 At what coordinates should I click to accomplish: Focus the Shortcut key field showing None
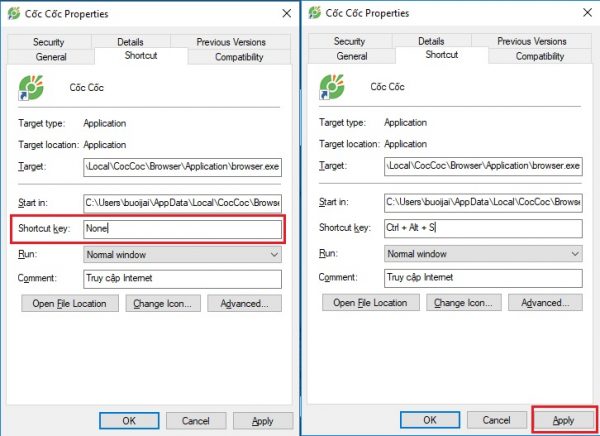[183, 229]
